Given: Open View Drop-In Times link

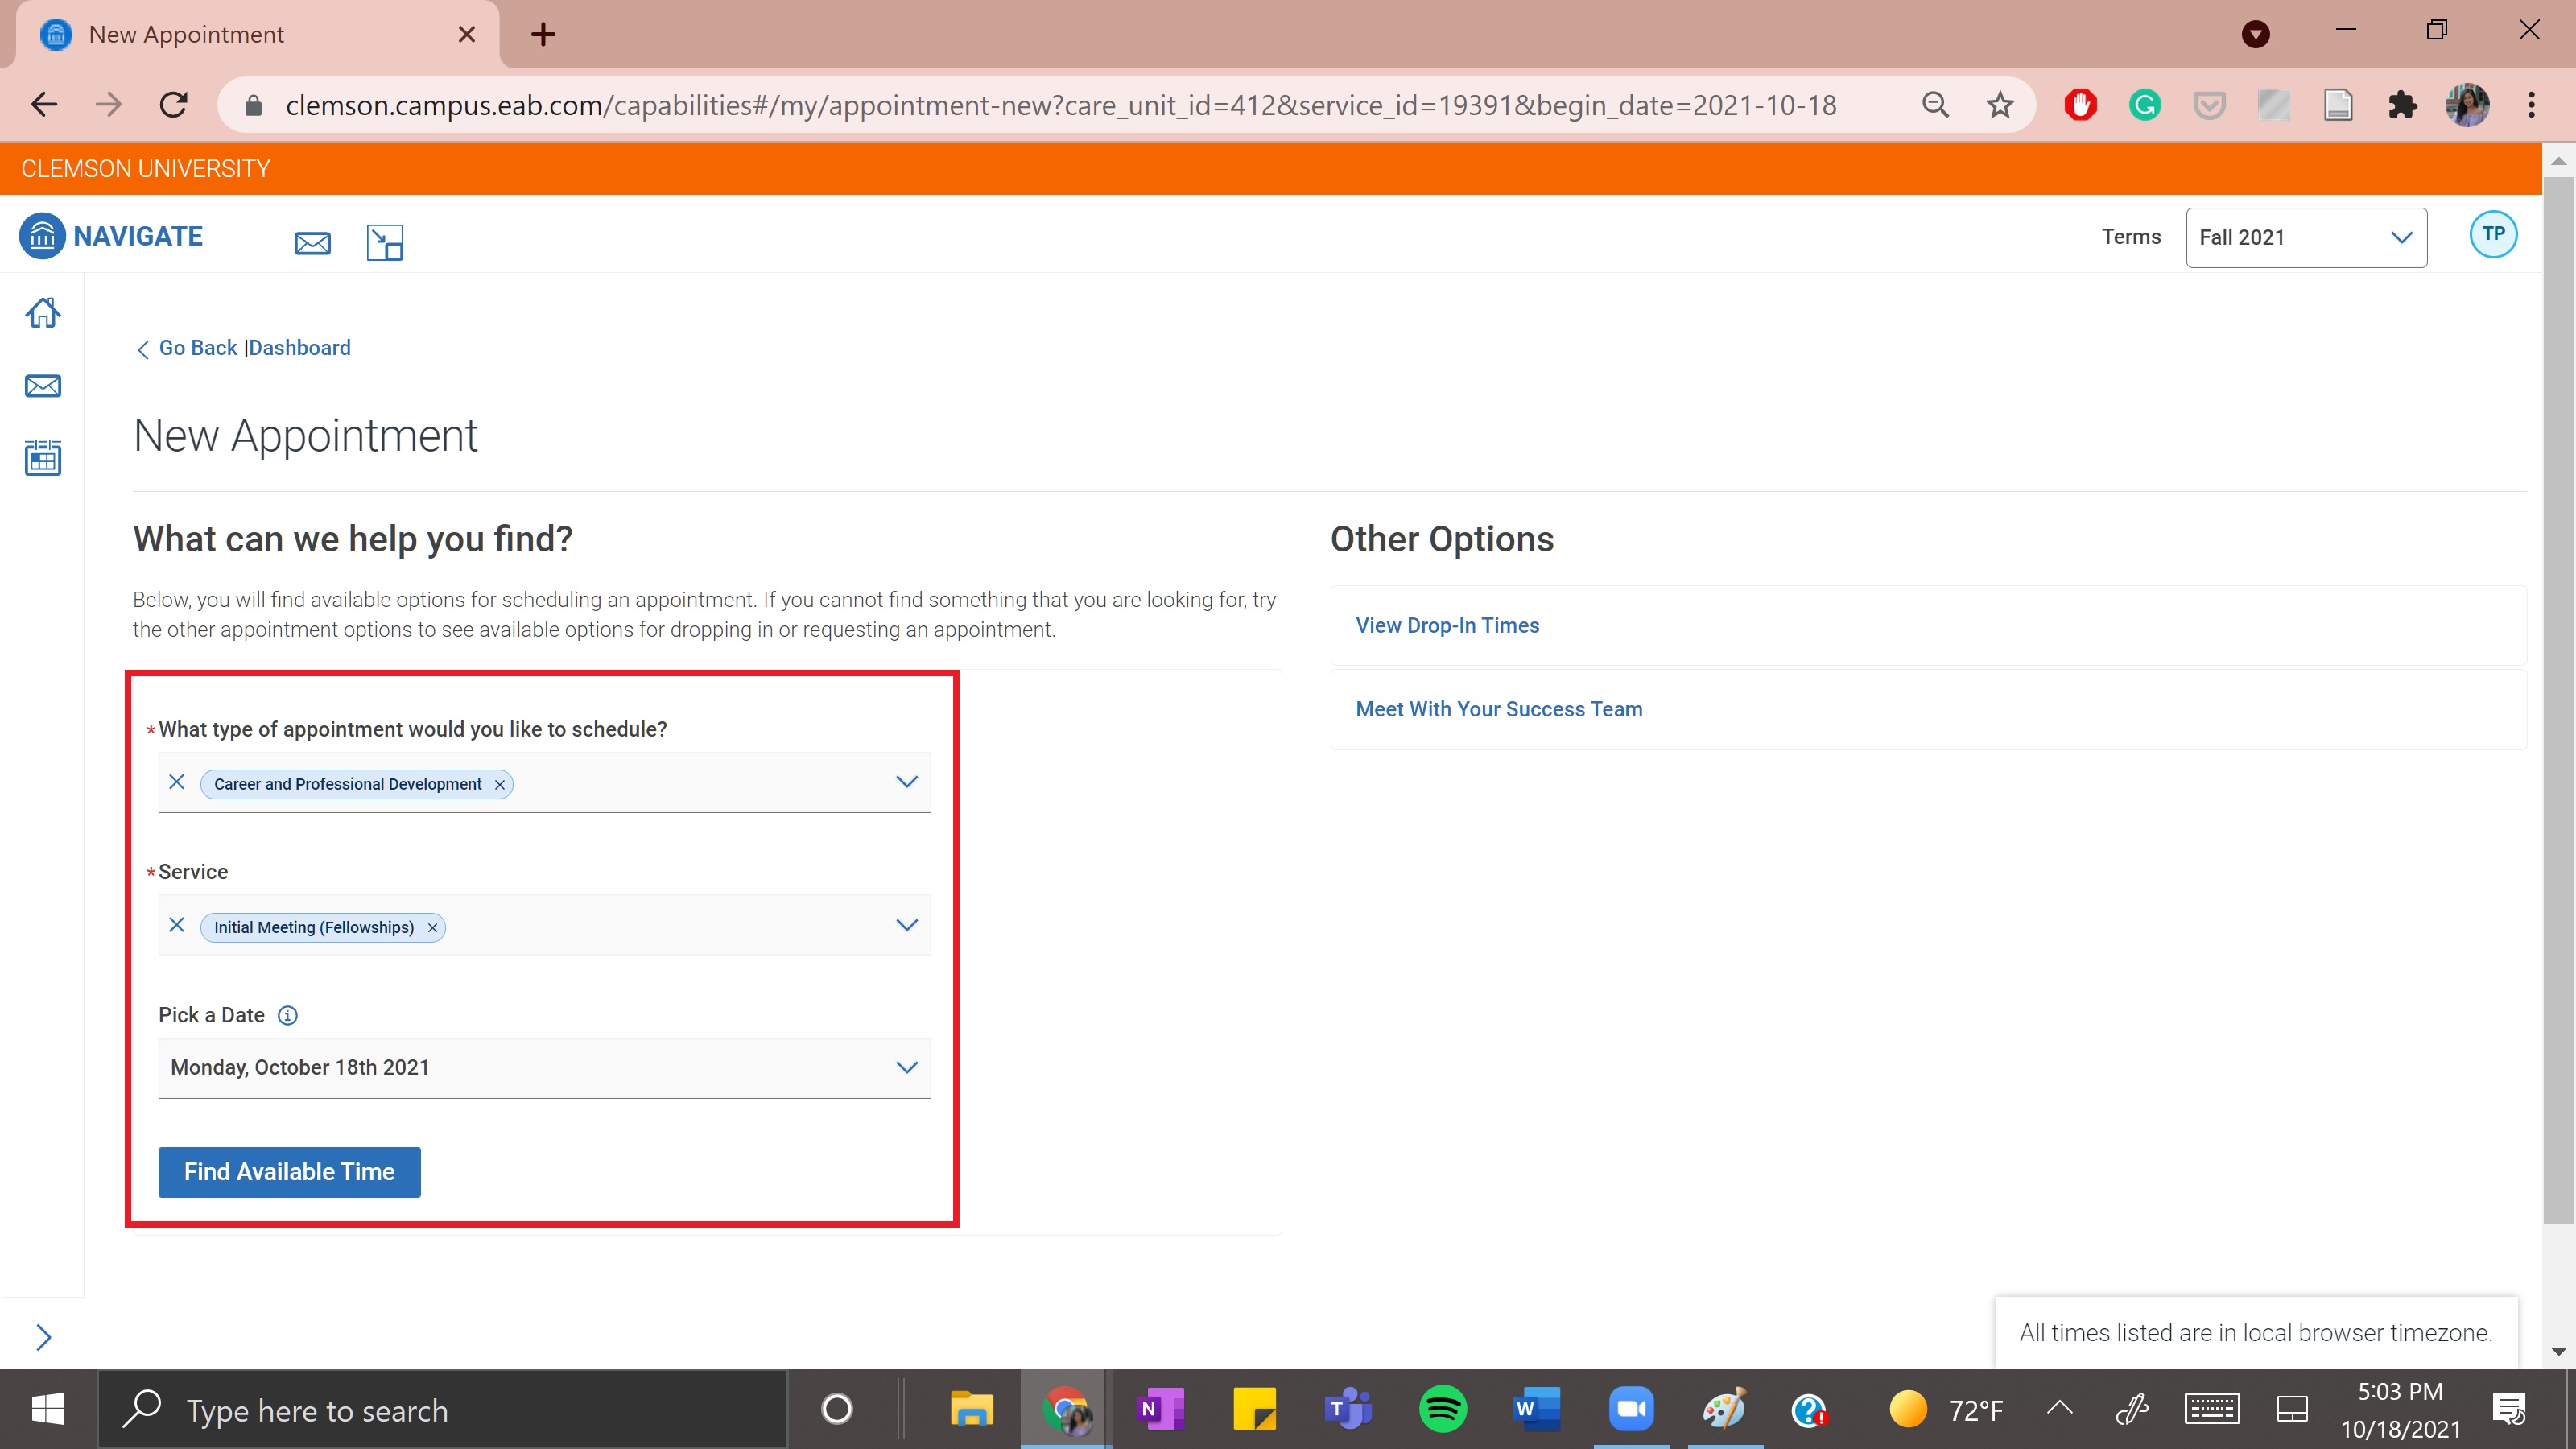Looking at the screenshot, I should click(1447, 626).
